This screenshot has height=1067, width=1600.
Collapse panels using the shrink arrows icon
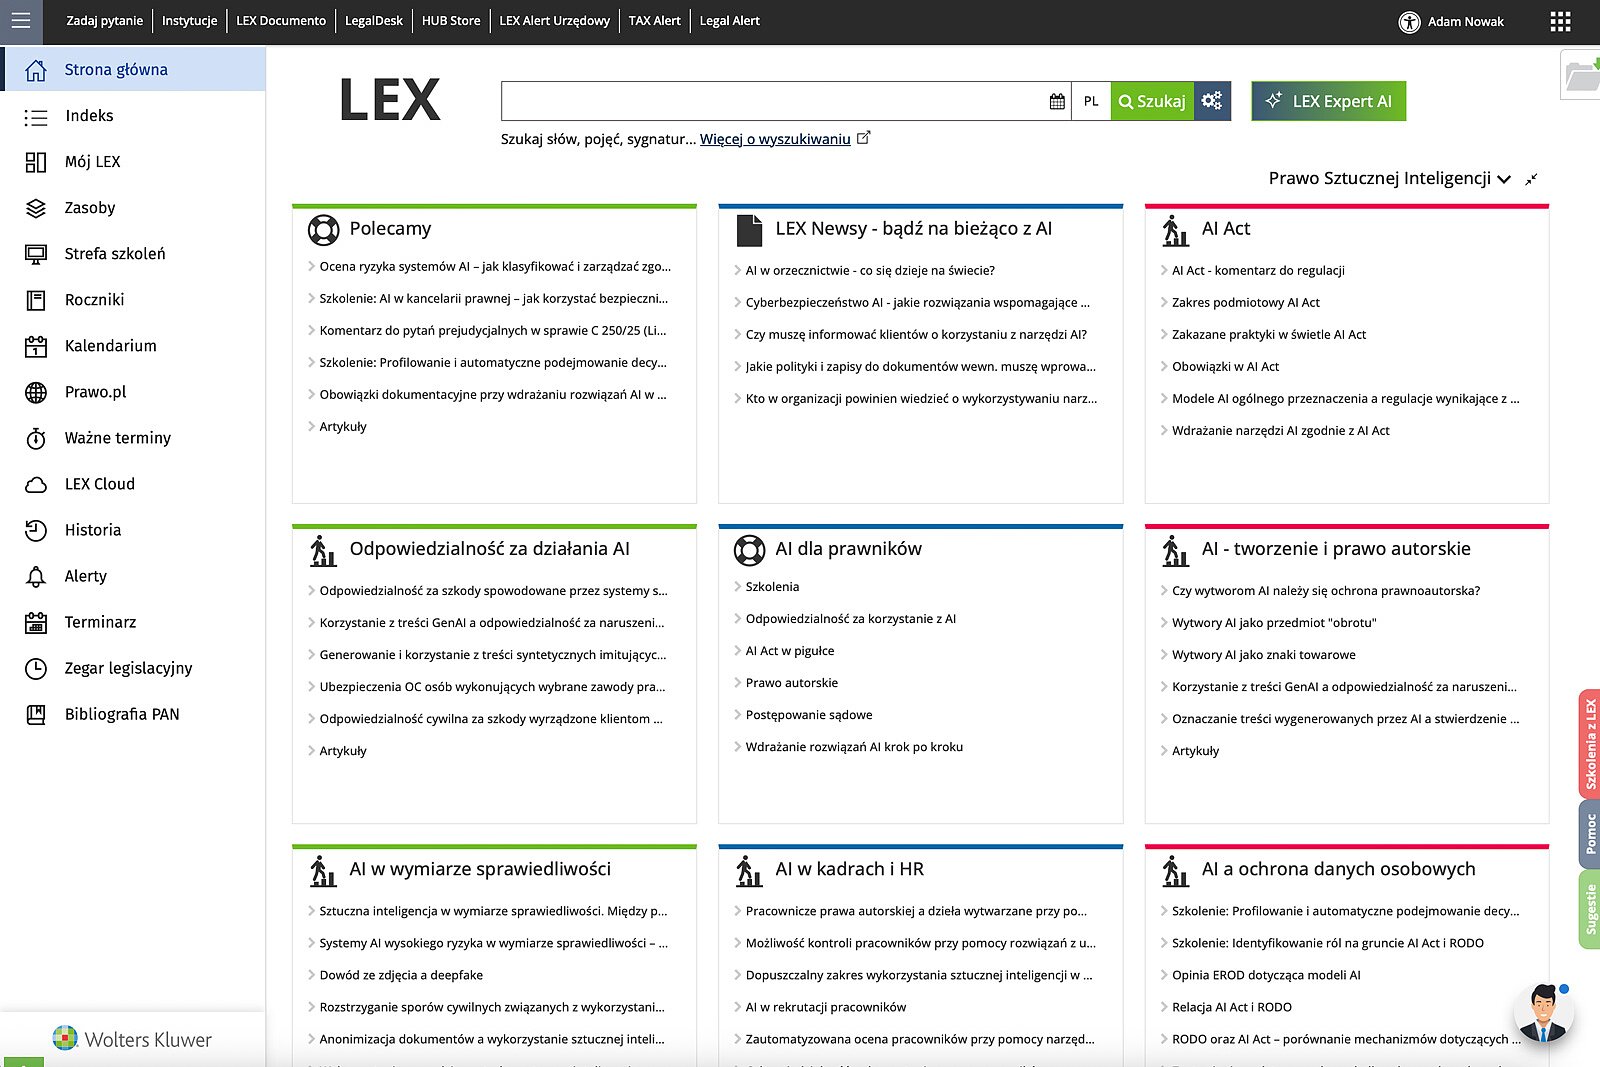1531,179
